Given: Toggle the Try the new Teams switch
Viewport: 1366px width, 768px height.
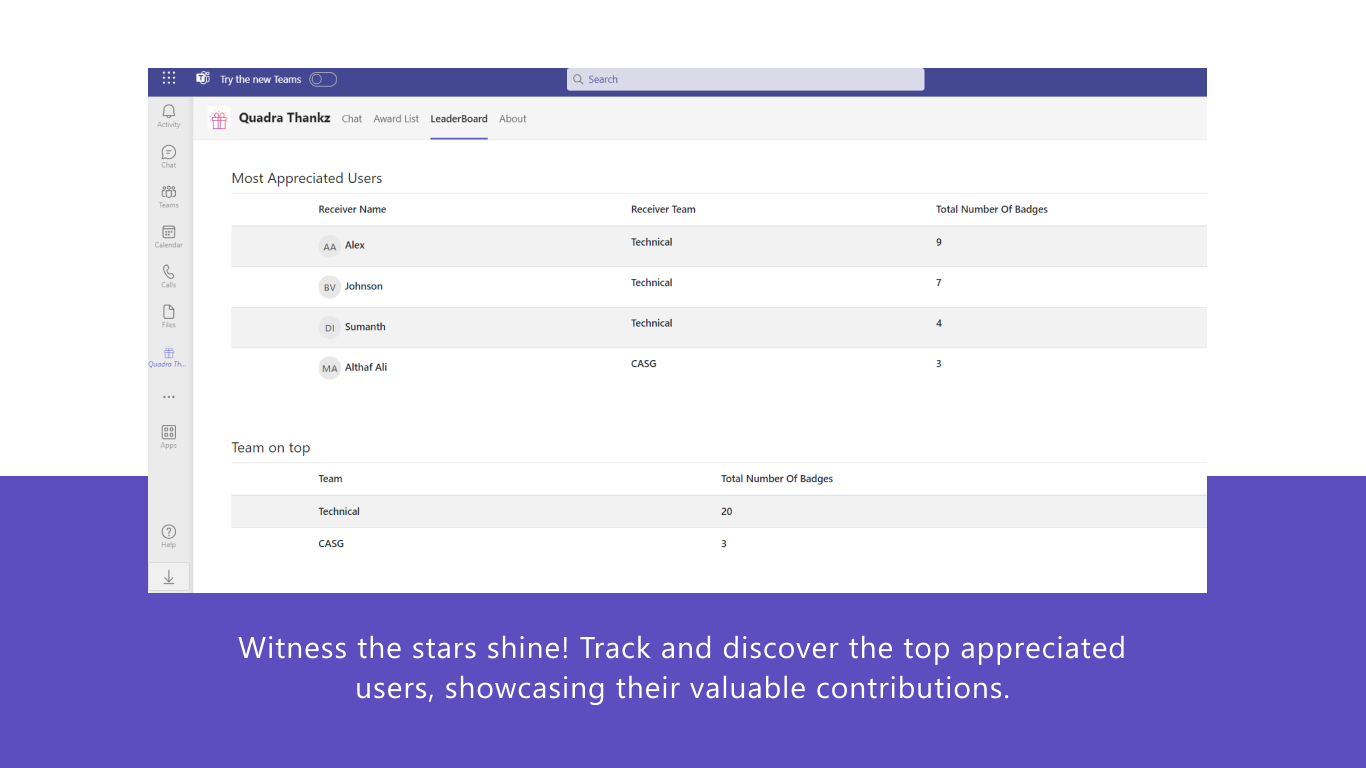Looking at the screenshot, I should click(x=323, y=79).
